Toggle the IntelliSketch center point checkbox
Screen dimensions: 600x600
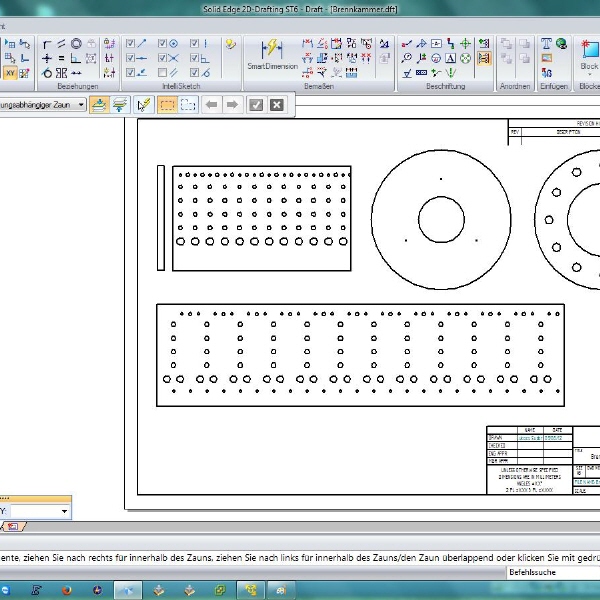162,44
